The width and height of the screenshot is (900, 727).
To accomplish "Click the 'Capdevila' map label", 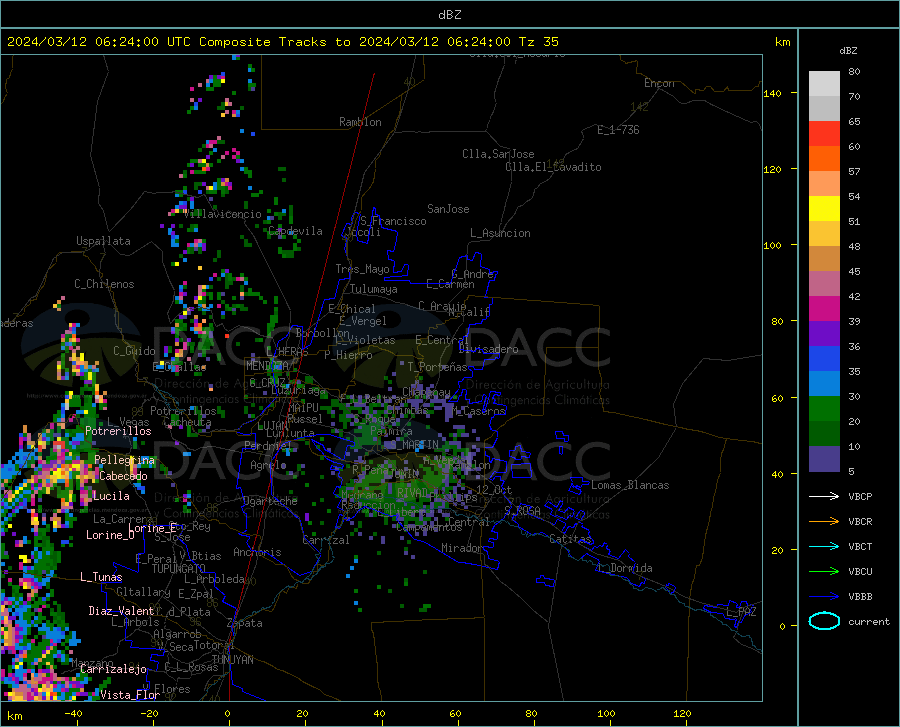I will pyautogui.click(x=295, y=231).
